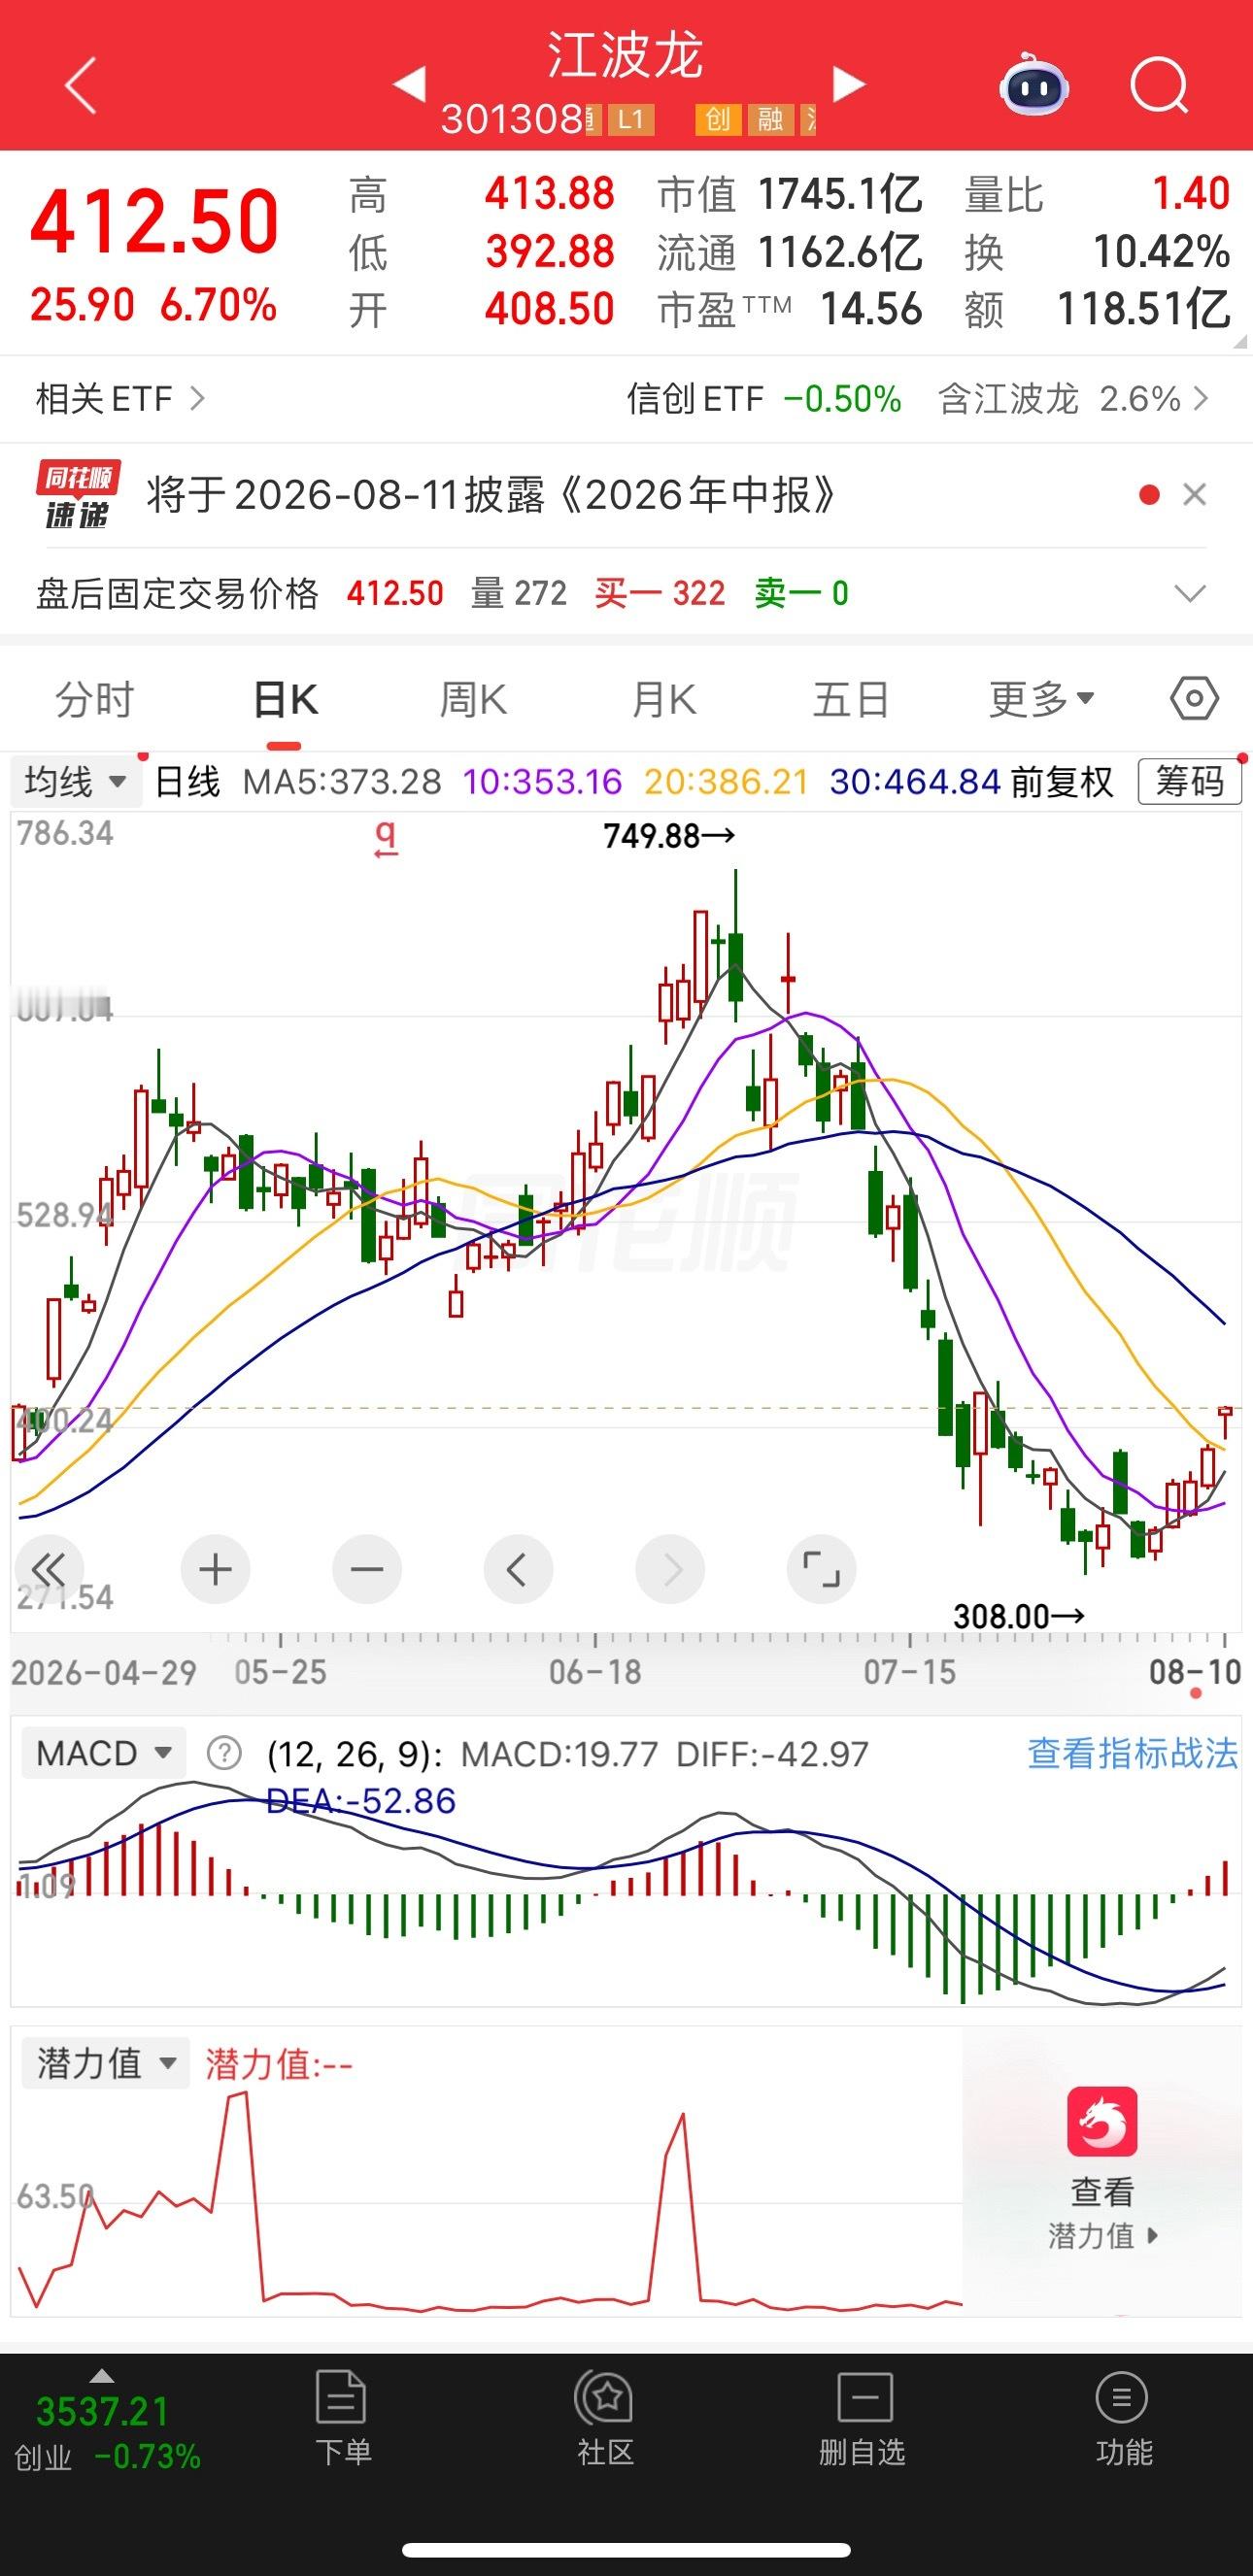Screen dimensions: 1253x2576
Task: Switch to 周K tab
Action: [473, 699]
